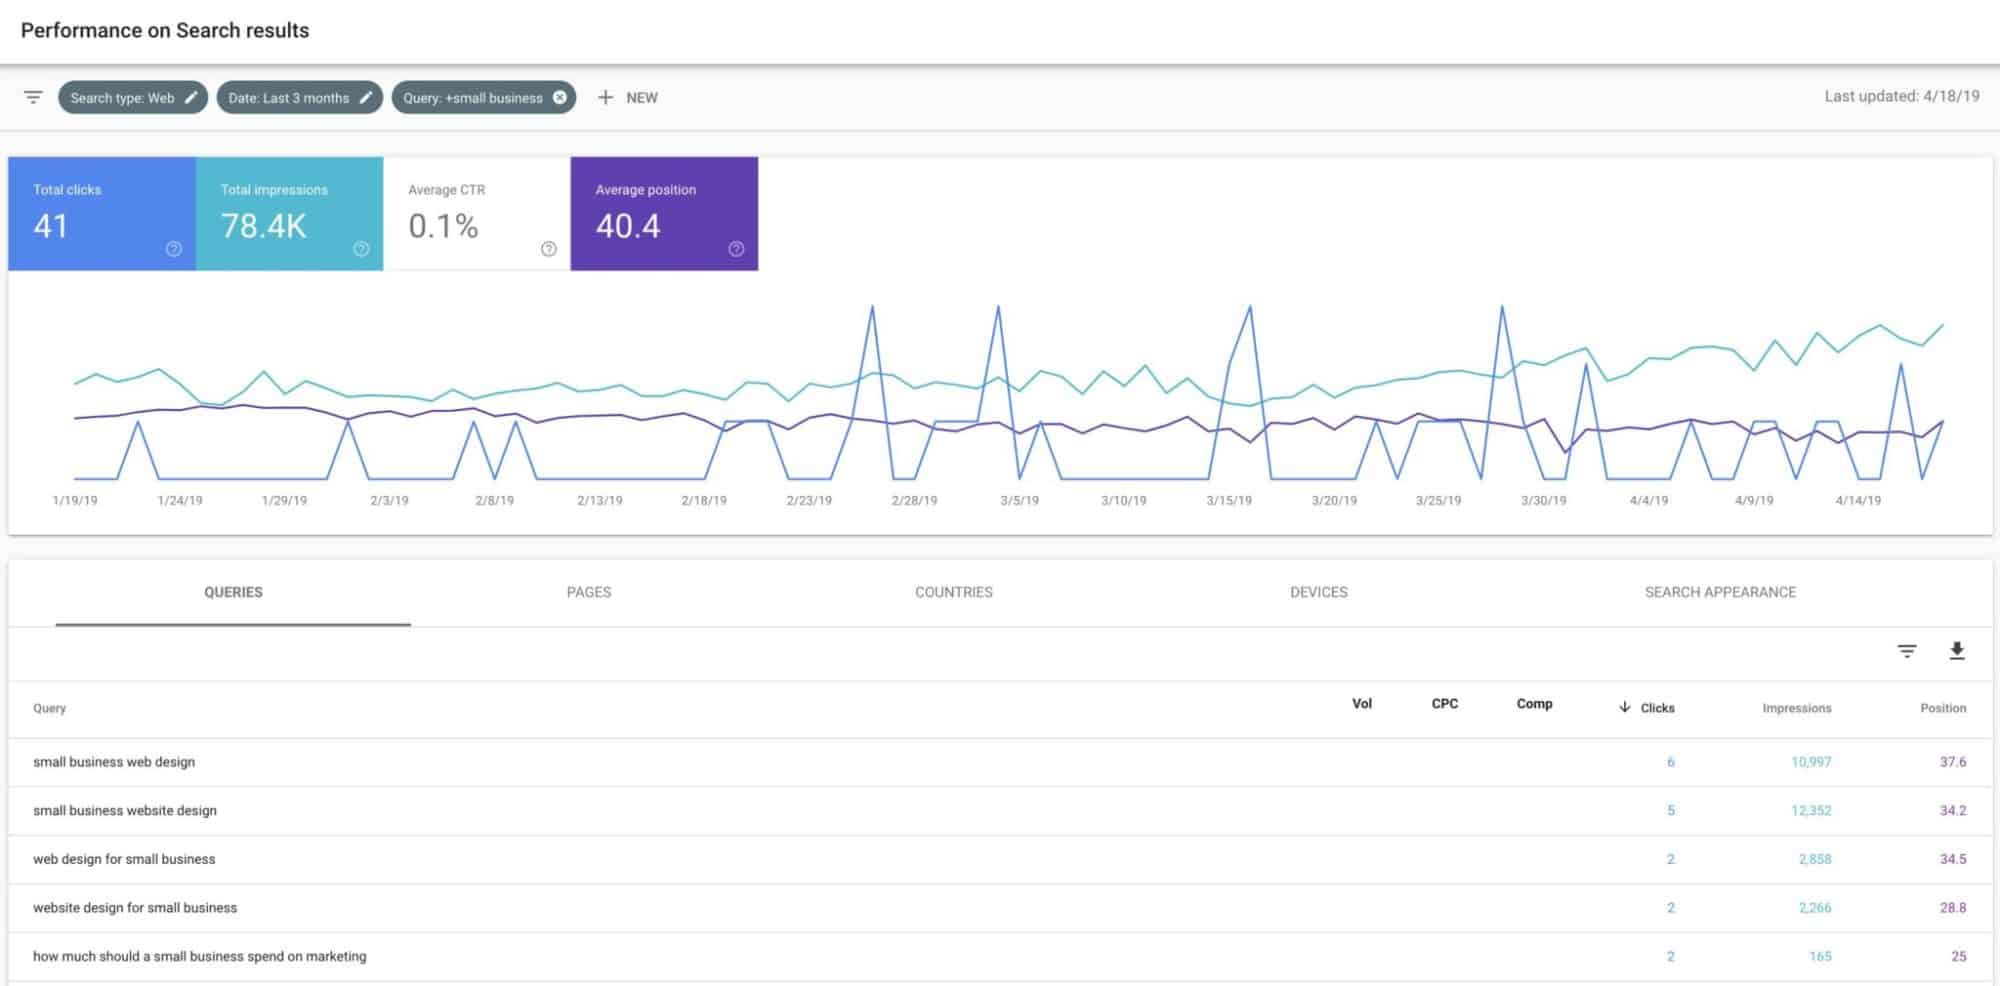
Task: Select the SEARCH APPEARANCE tab
Action: coord(1722,592)
